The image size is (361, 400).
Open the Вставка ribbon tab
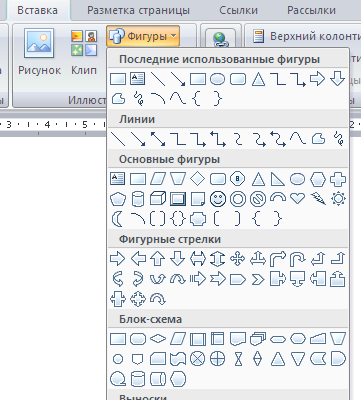click(37, 10)
